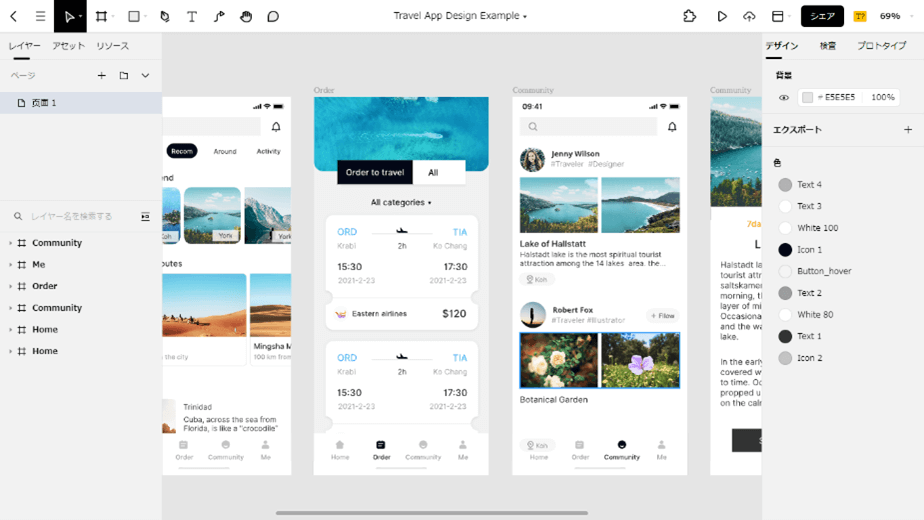Expand the first Community layer
Screen dimensions: 924x520
(11, 243)
